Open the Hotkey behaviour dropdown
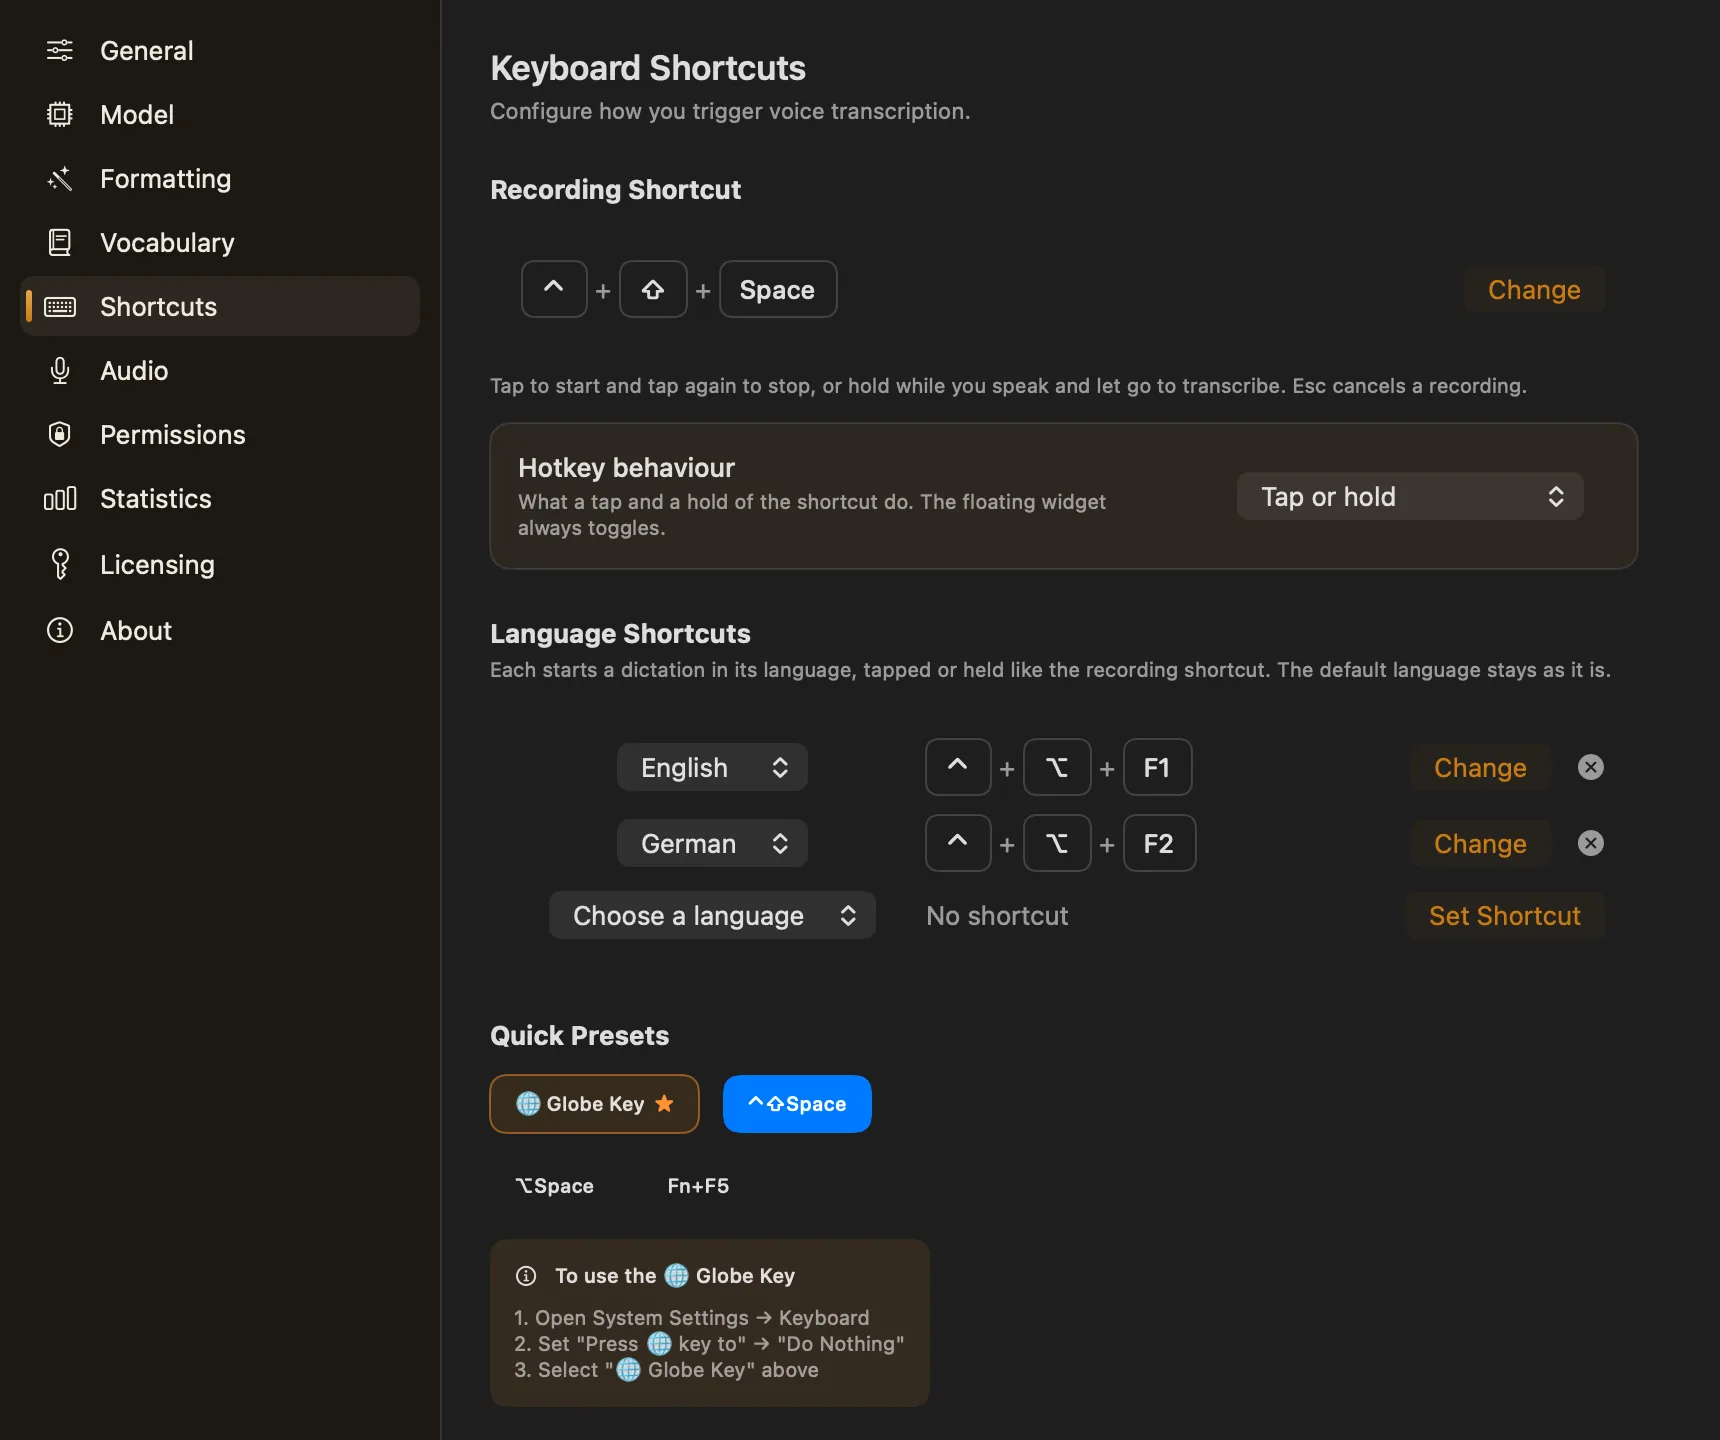This screenshot has height=1440, width=1720. pyautogui.click(x=1409, y=496)
